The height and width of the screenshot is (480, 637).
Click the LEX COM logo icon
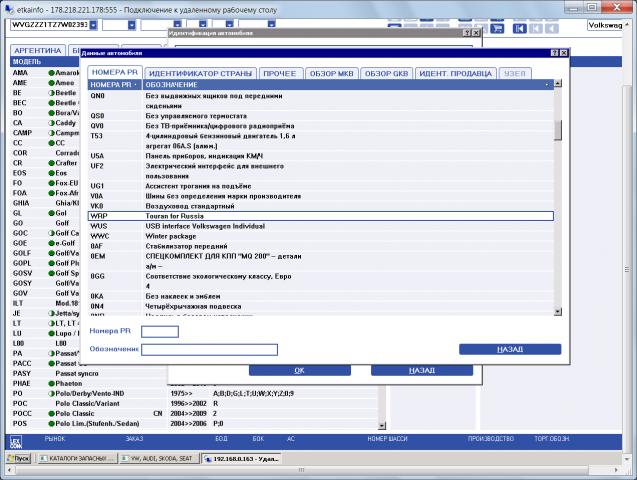click(x=16, y=442)
